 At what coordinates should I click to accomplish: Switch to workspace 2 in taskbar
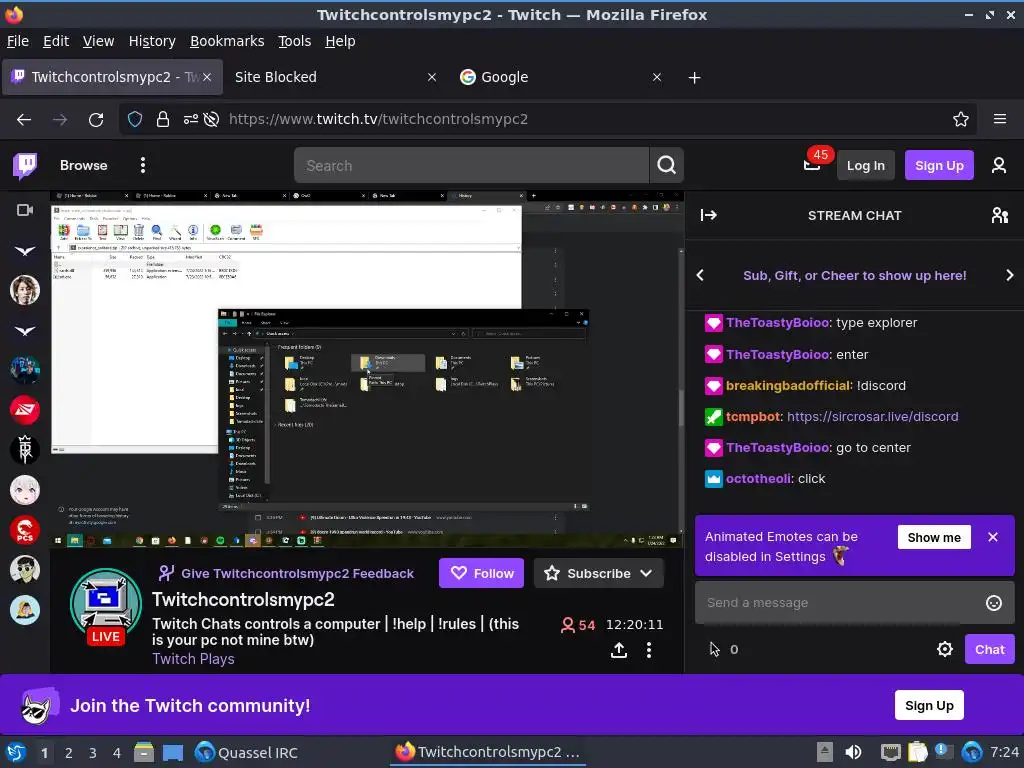(x=68, y=753)
